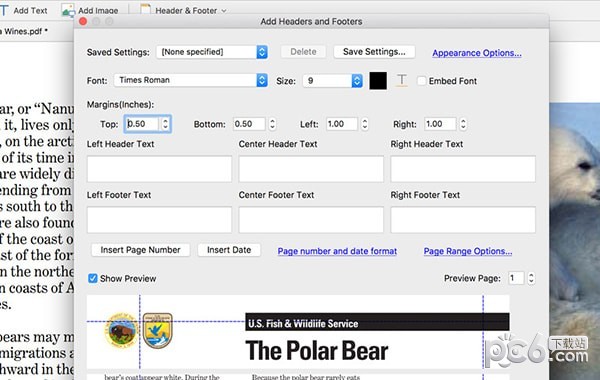
Task: Enable the Embed Font checkbox
Action: click(421, 81)
